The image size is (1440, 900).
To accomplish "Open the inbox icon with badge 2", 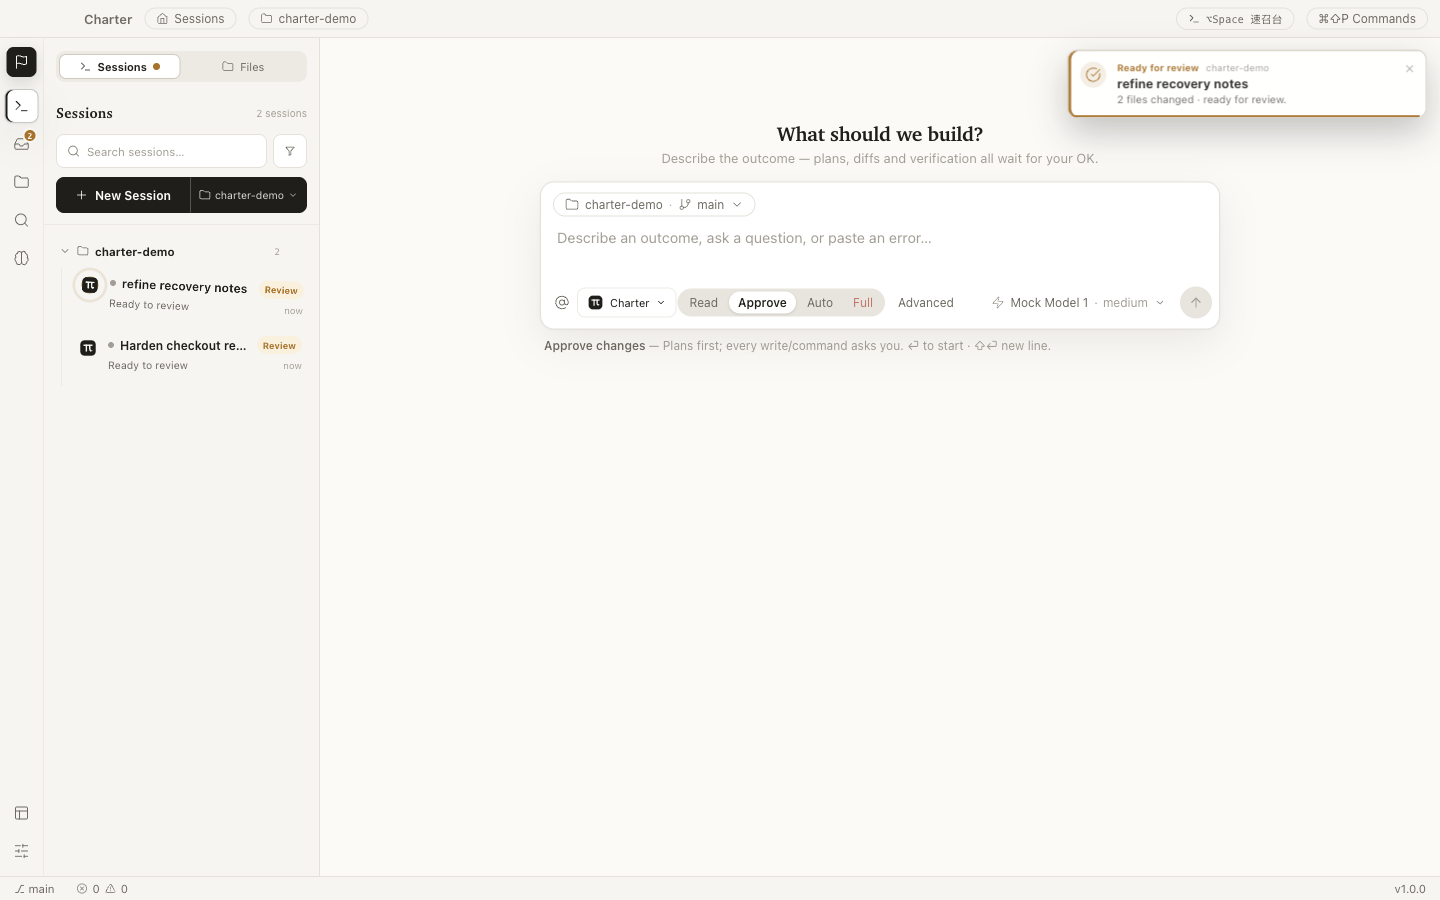I will [21, 144].
